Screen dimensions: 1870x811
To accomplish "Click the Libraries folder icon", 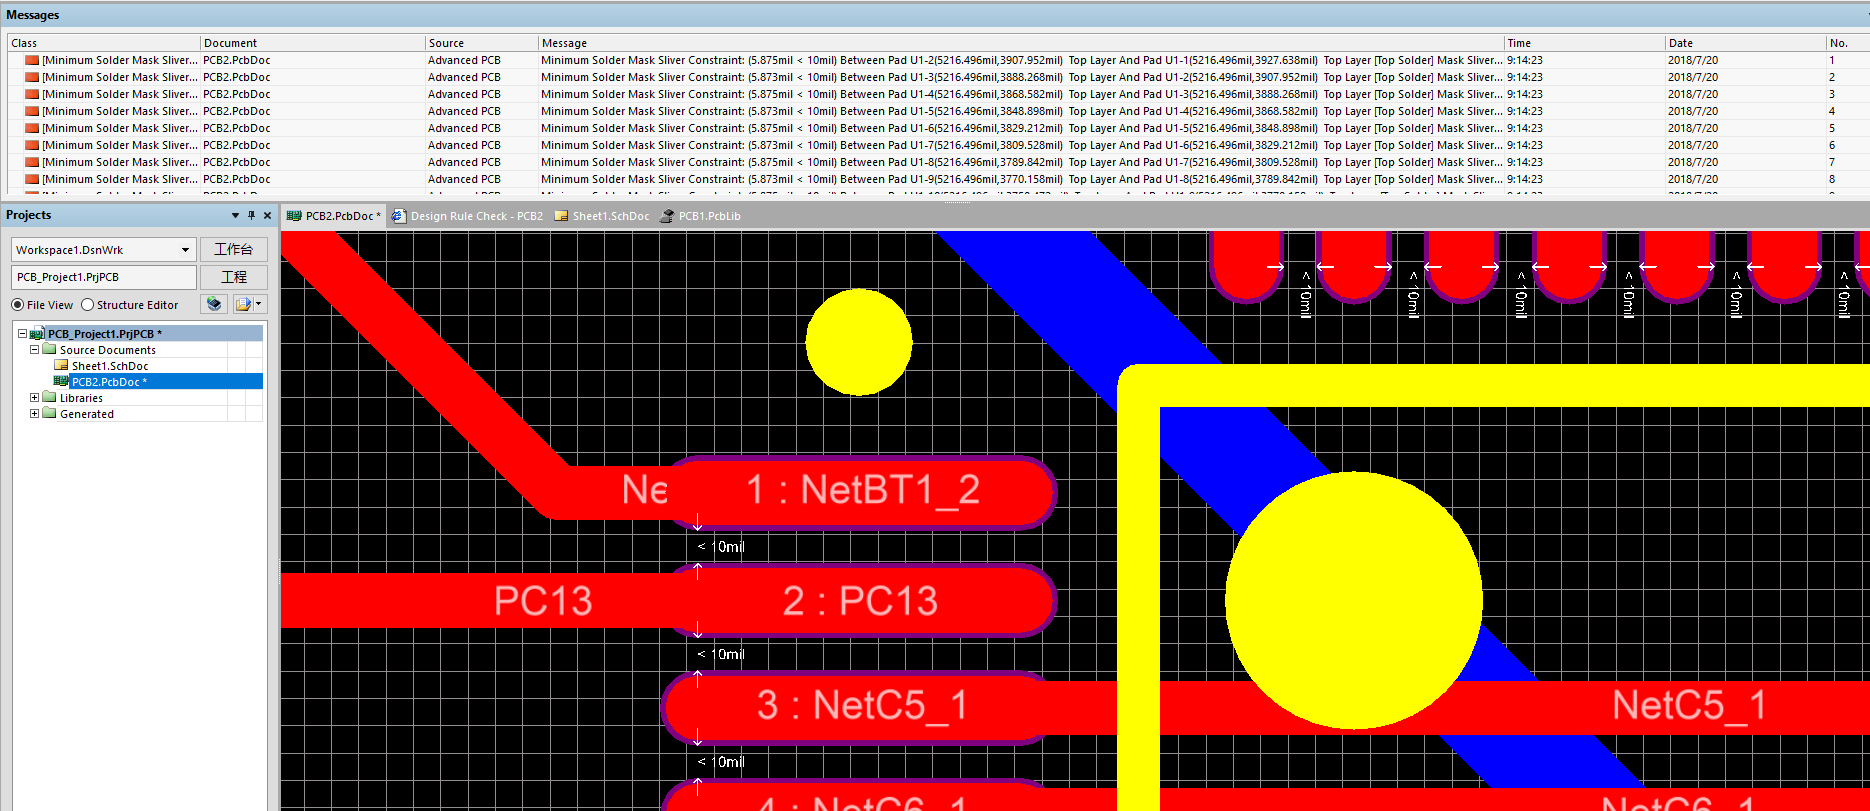I will (x=49, y=398).
